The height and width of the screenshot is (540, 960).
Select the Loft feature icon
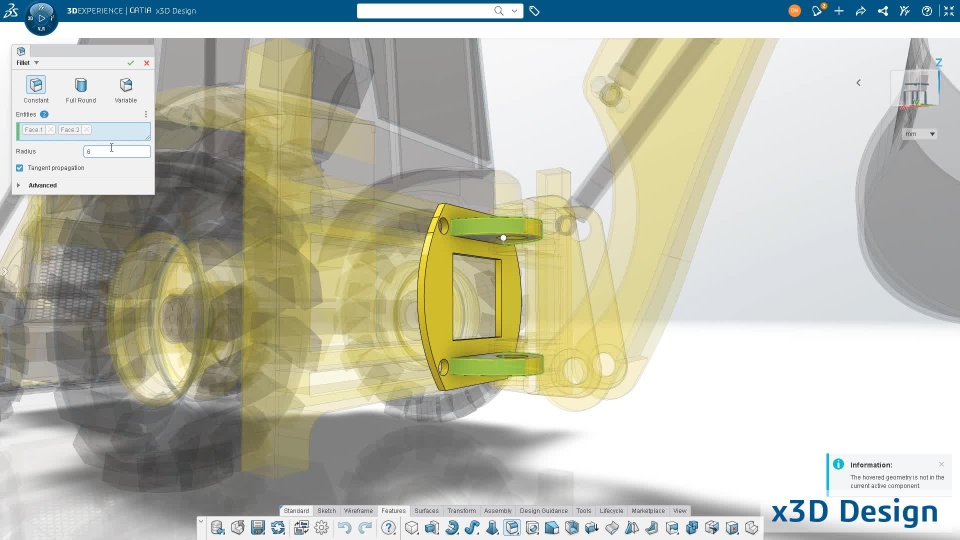(492, 528)
